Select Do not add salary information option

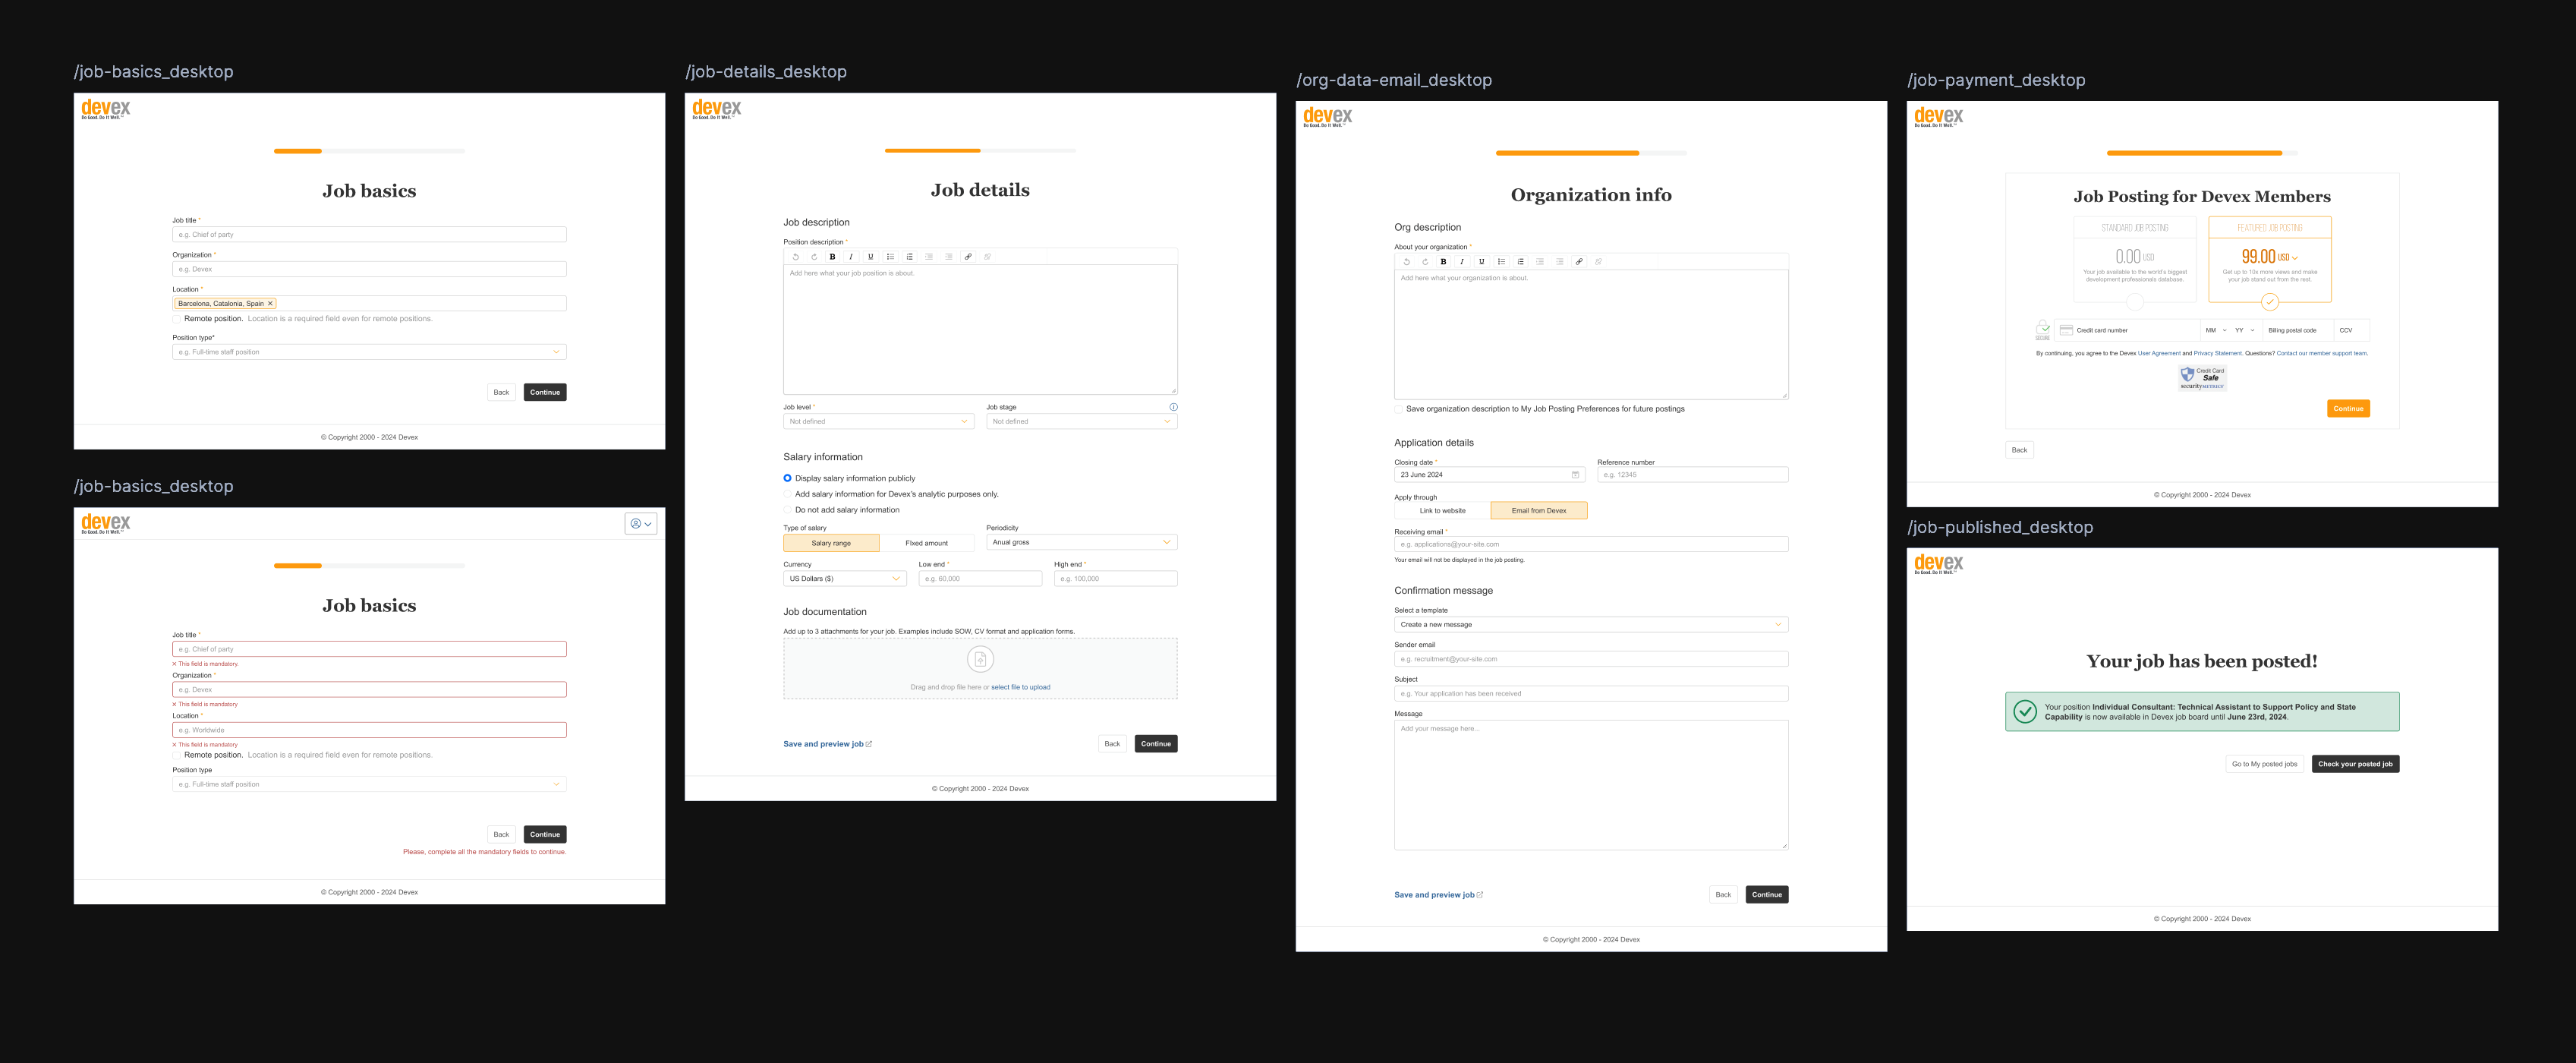tap(788, 509)
